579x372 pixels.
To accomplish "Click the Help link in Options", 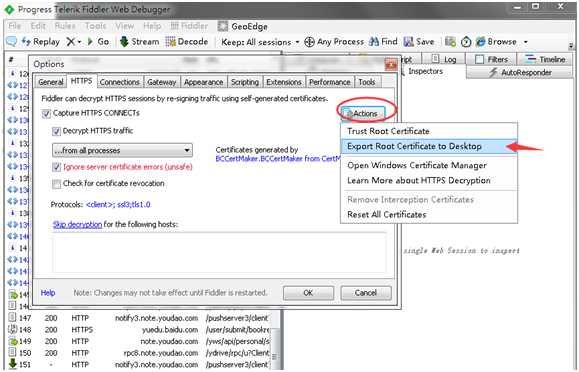I will (48, 293).
